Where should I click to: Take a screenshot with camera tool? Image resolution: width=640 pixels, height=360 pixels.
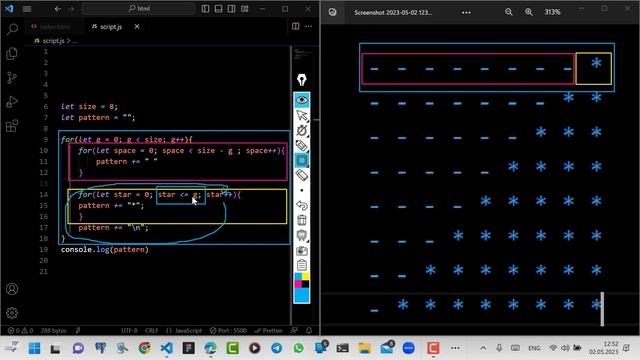click(x=302, y=251)
